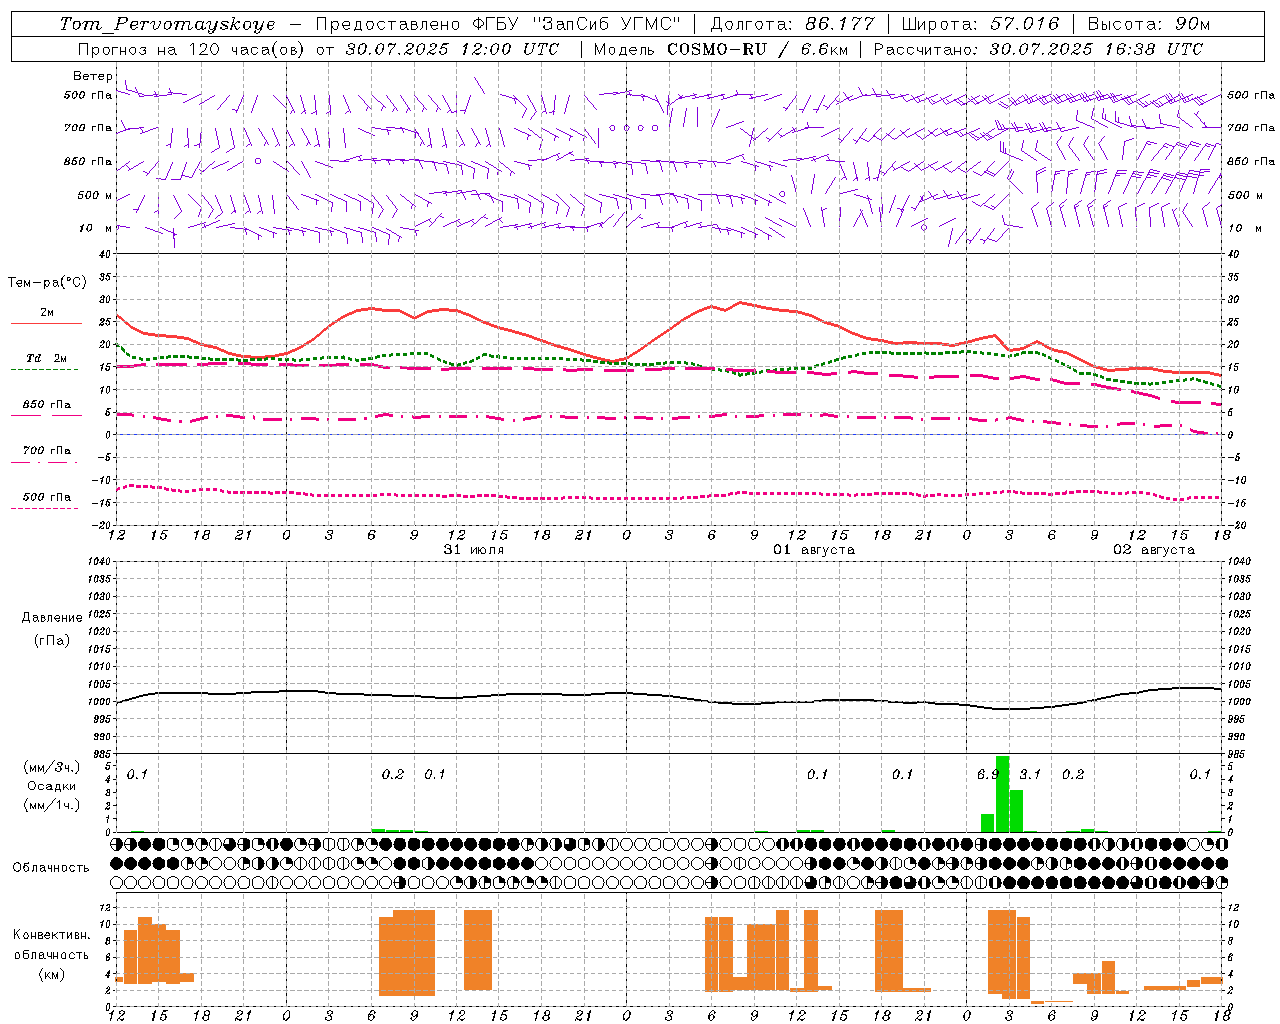
Task: Click the 3.1 precipitation amount
Action: pos(1030,775)
